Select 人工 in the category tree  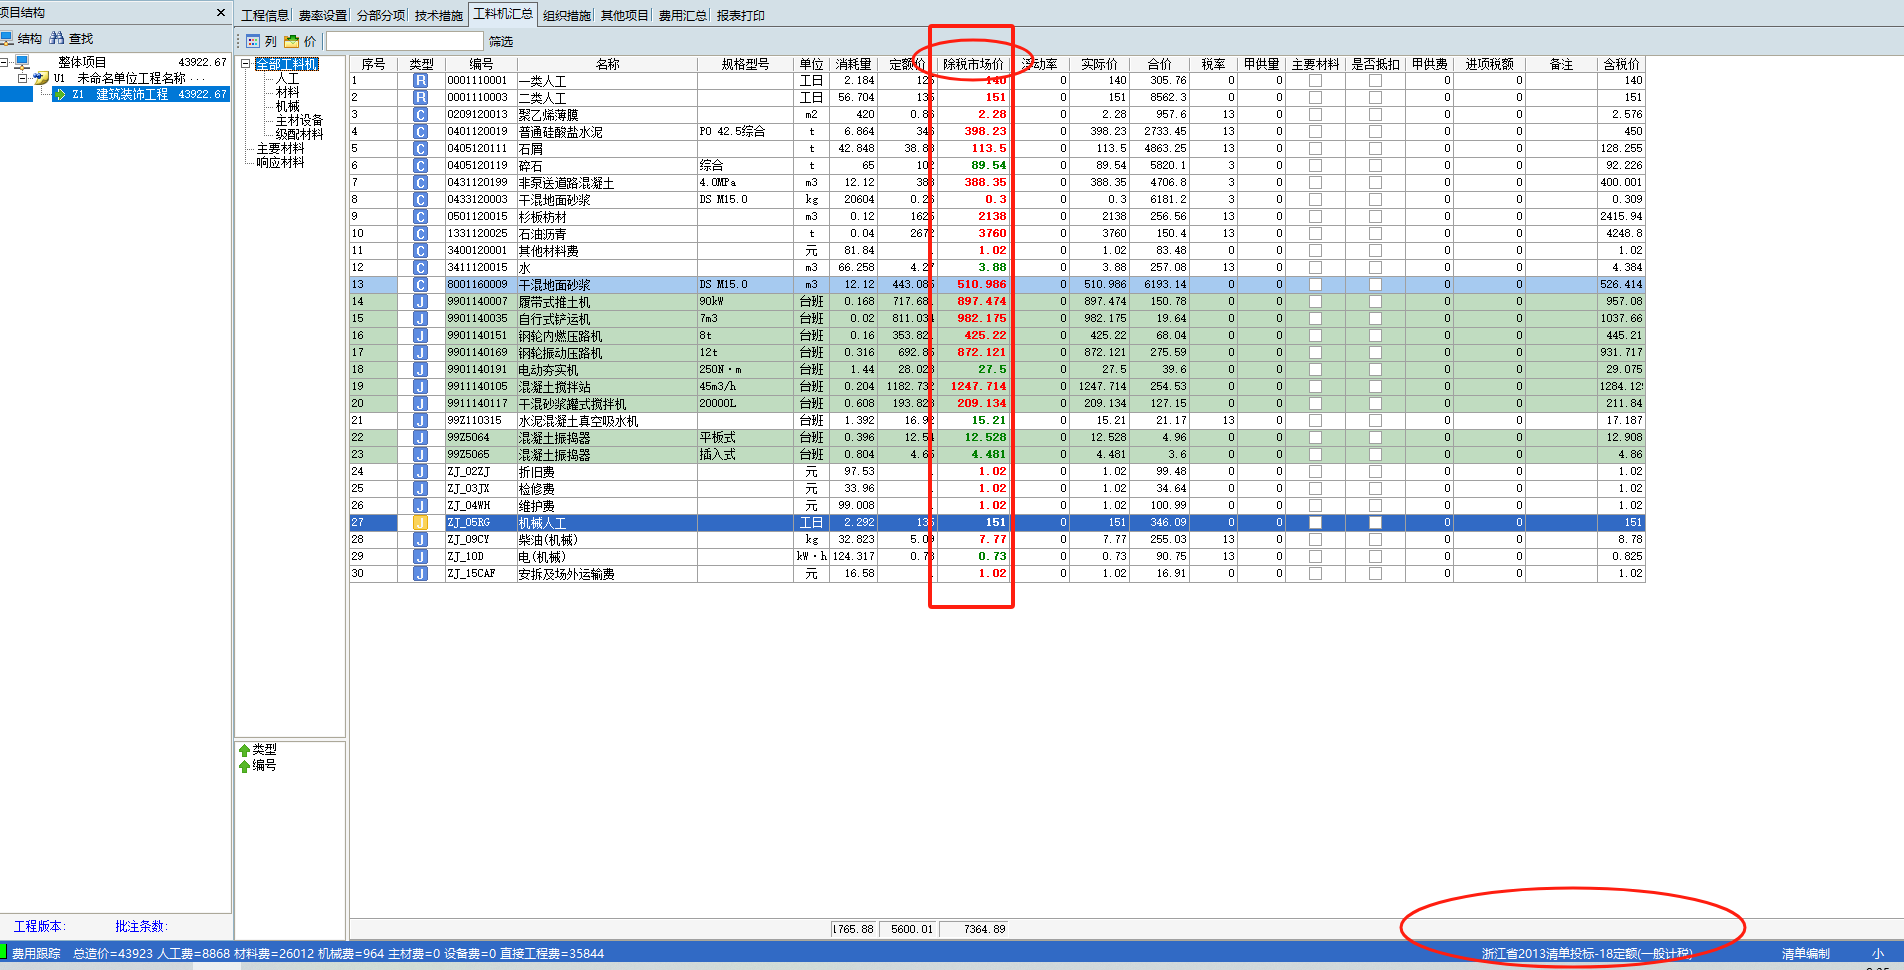click(x=287, y=78)
